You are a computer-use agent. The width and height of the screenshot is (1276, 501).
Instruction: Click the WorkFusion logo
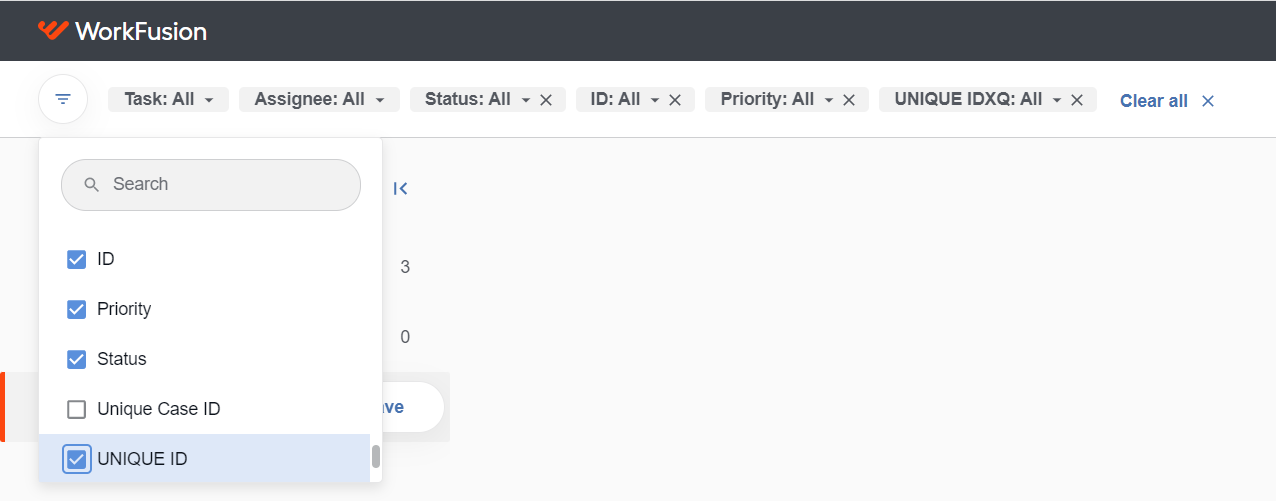tap(122, 31)
